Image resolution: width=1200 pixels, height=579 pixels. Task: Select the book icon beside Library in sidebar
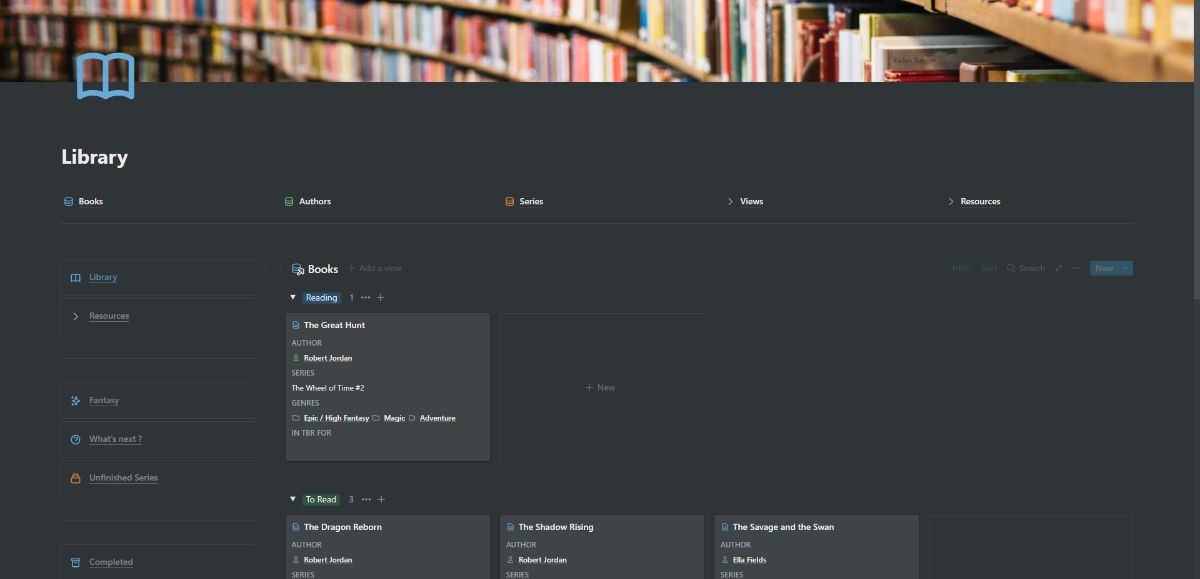pyautogui.click(x=76, y=277)
